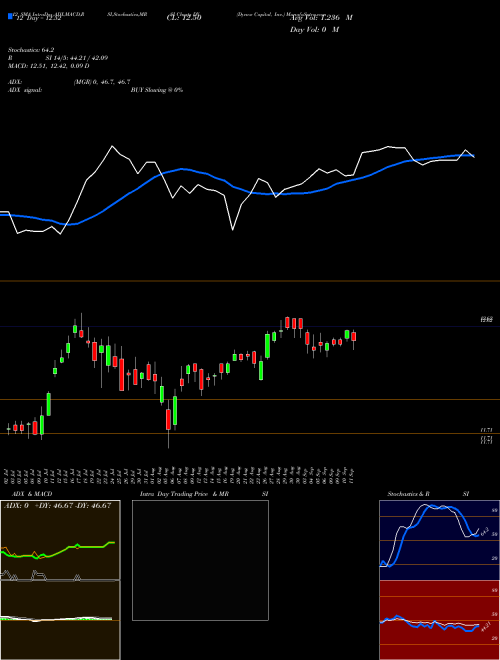
Task: Click the '11 Sep' date label on the axis
Action: click(x=351, y=476)
